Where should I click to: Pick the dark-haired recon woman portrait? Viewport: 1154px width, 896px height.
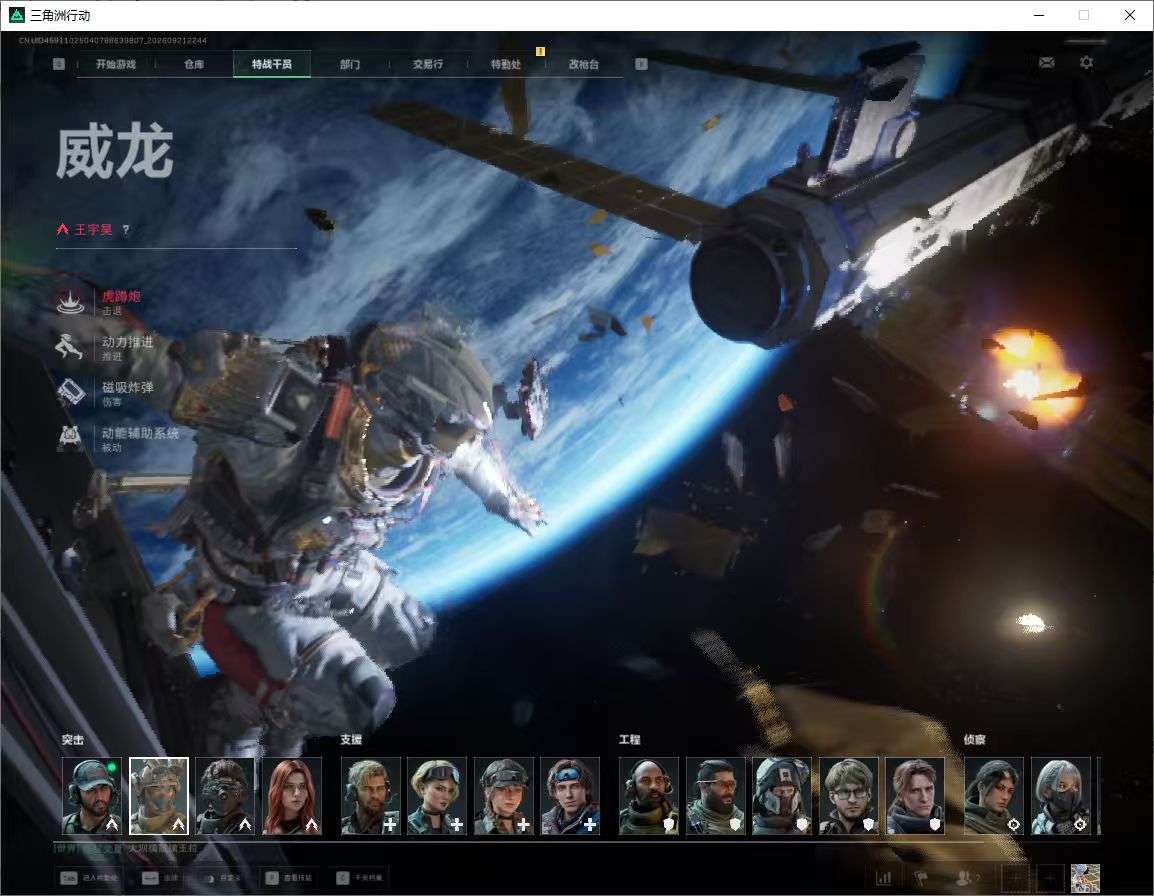pyautogui.click(x=994, y=796)
